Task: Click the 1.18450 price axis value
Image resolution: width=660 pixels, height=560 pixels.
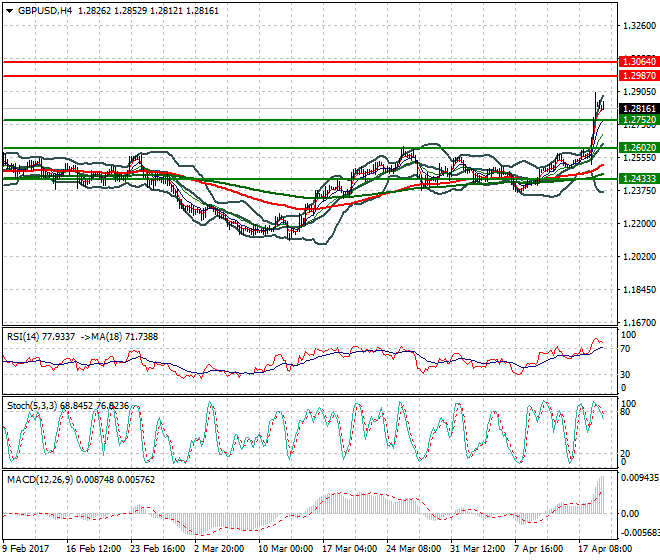Action: pos(639,290)
